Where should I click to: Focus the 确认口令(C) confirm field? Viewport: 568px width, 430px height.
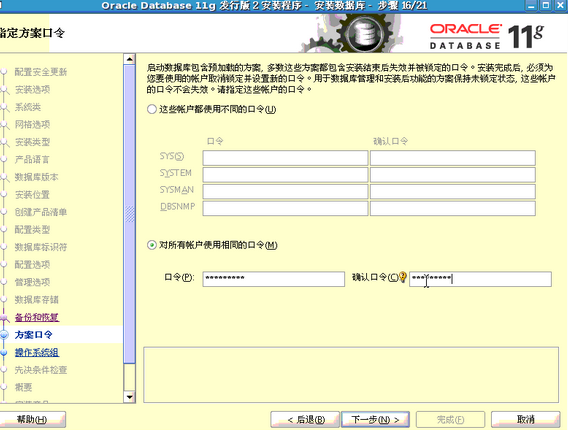(480, 279)
